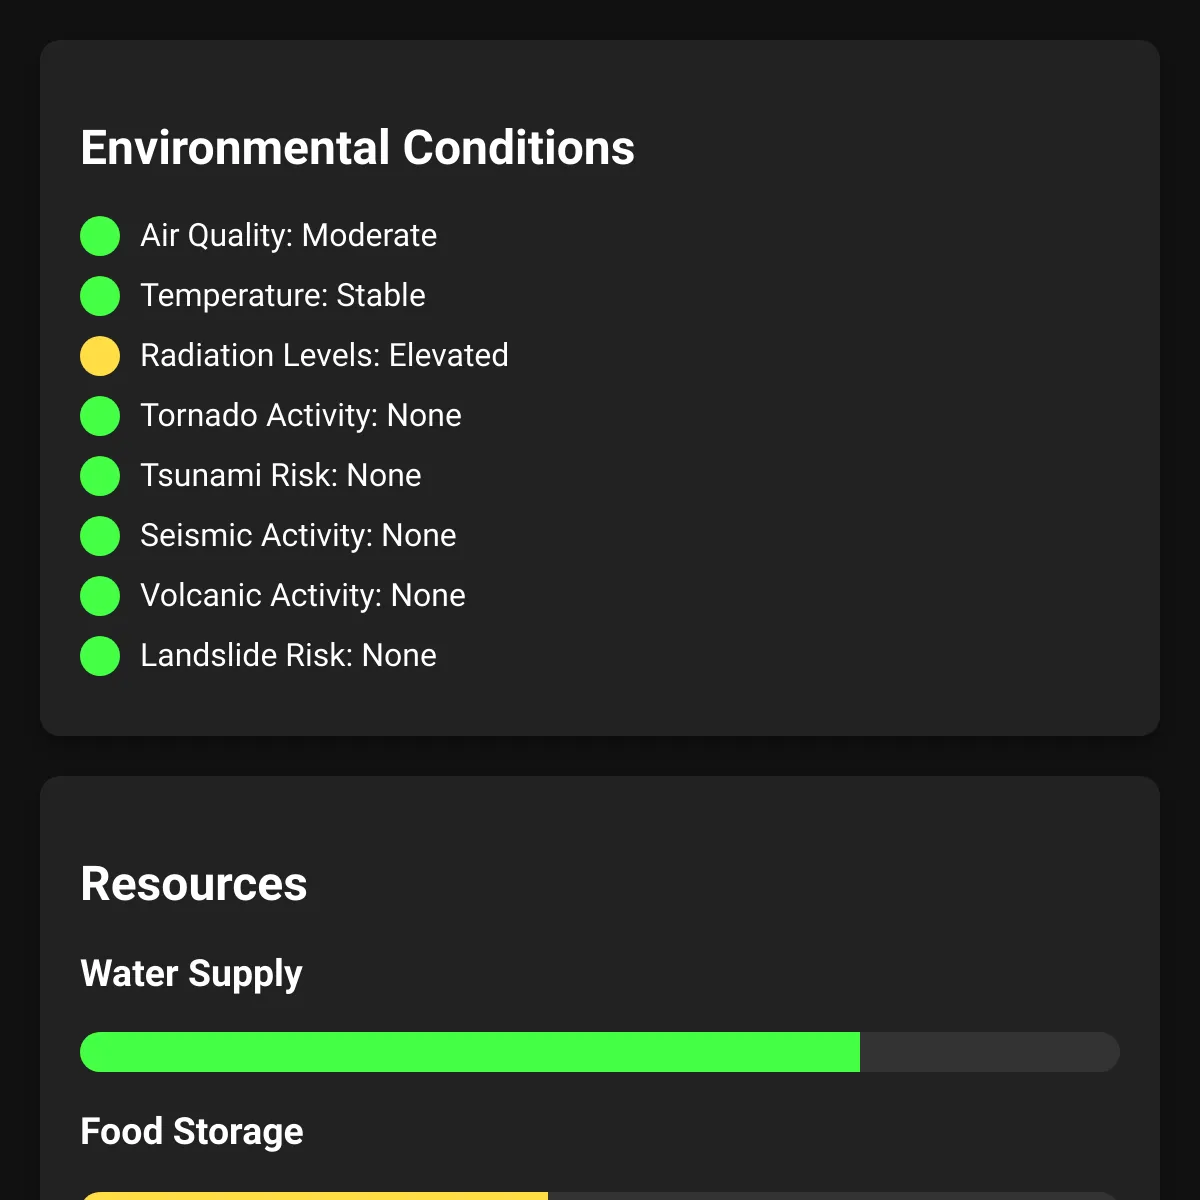The width and height of the screenshot is (1200, 1200).
Task: Click the yellow Food Storage bar
Action: [x=314, y=1196]
